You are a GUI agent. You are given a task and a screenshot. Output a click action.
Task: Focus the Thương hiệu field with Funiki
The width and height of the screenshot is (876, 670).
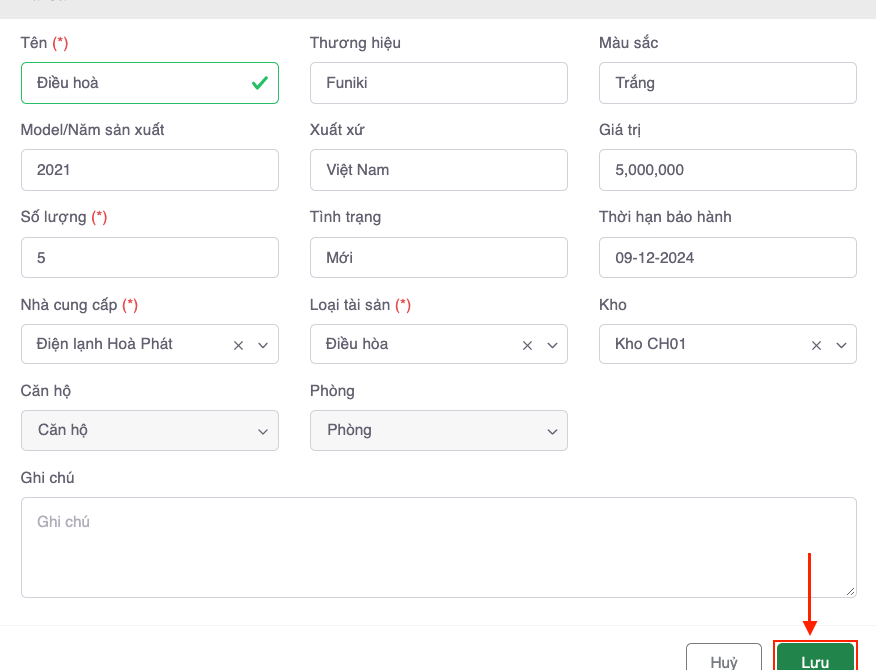click(x=438, y=83)
